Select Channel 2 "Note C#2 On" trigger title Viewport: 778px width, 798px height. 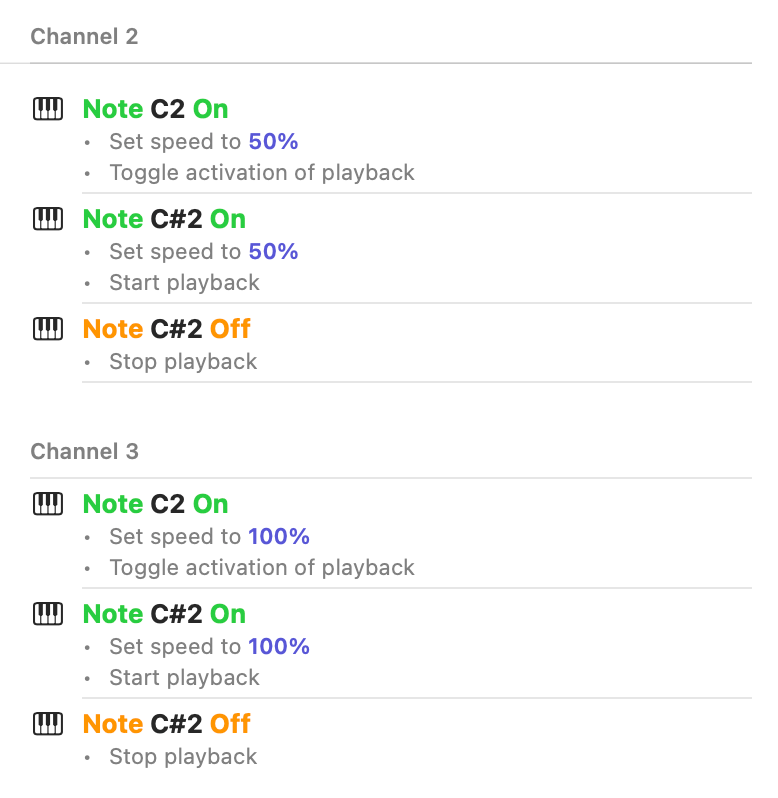[x=164, y=219]
